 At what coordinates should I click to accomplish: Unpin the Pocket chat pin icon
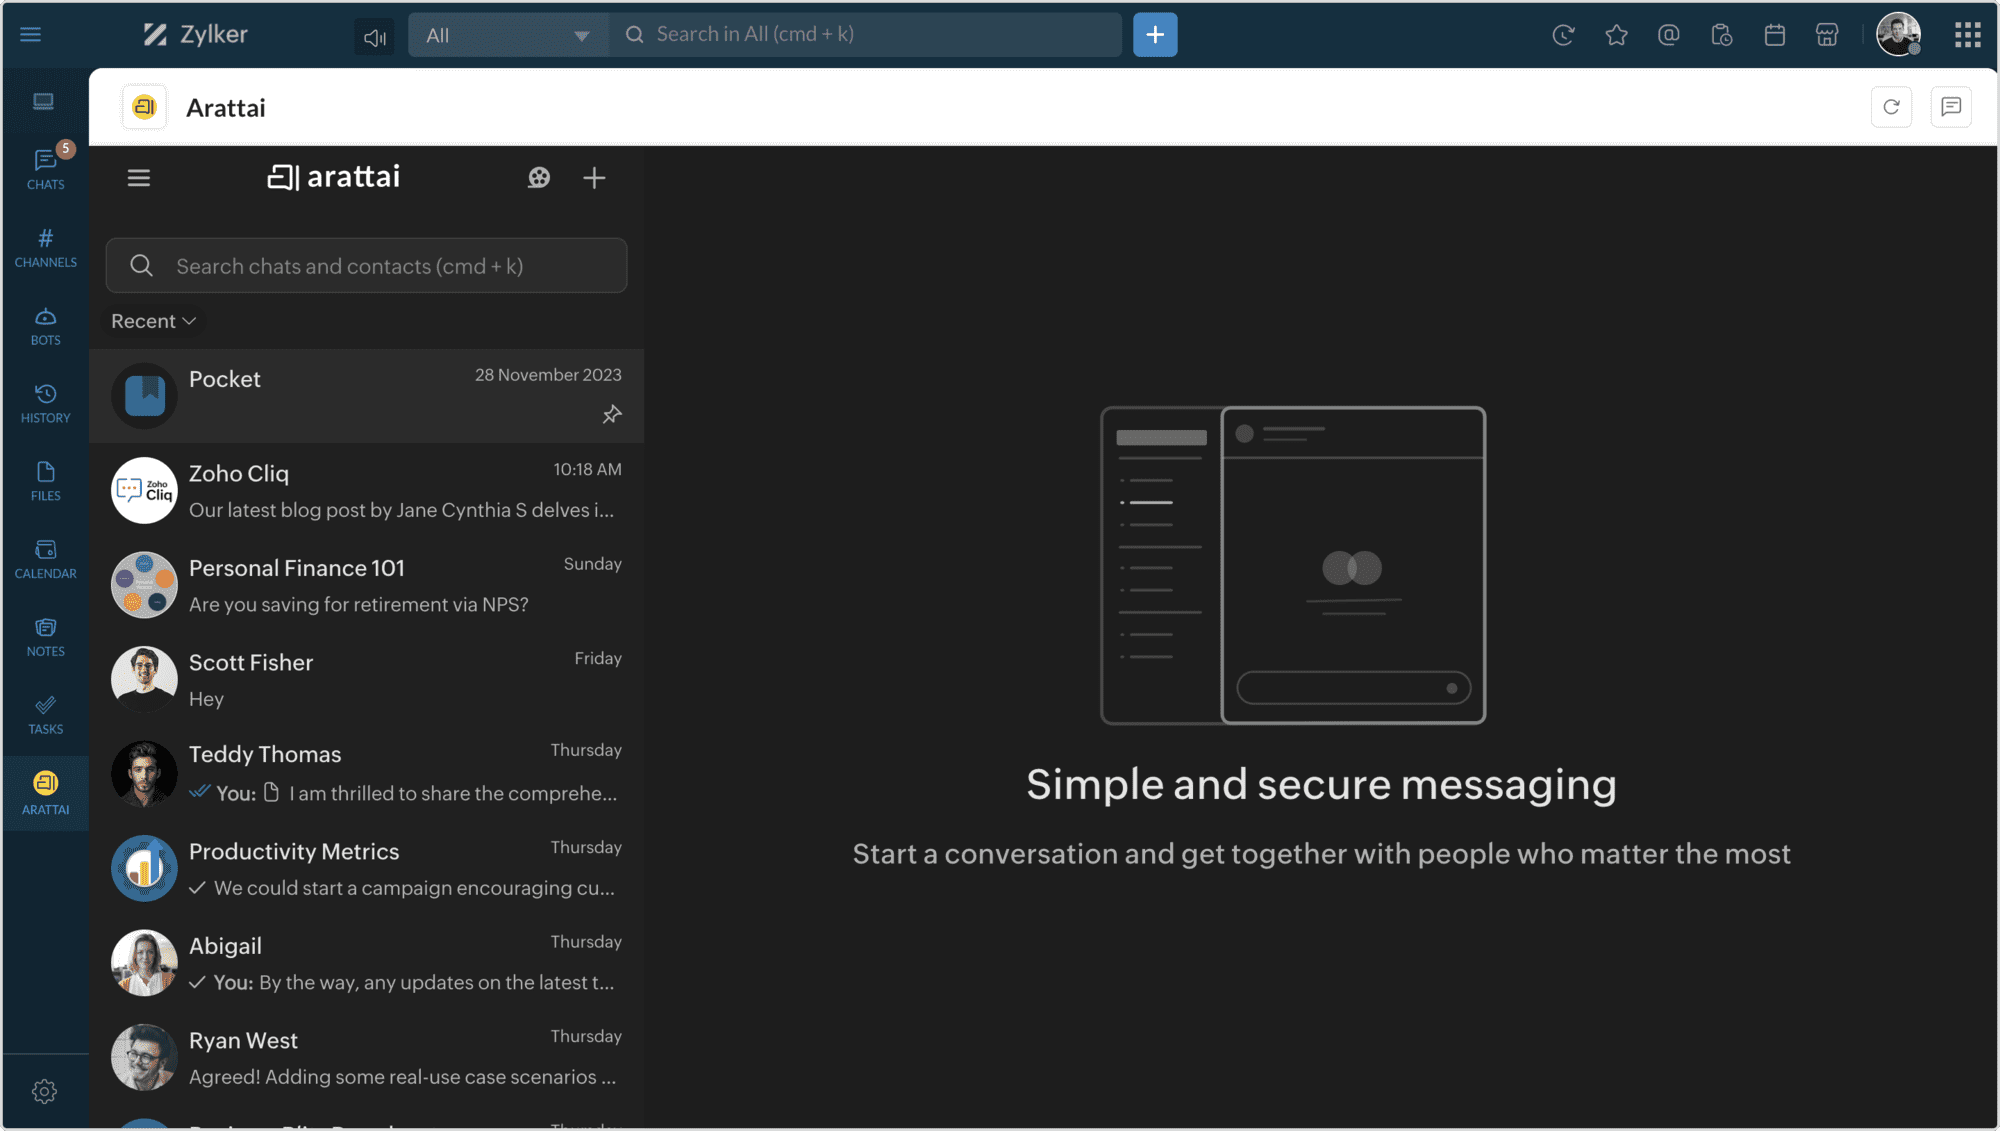point(612,414)
